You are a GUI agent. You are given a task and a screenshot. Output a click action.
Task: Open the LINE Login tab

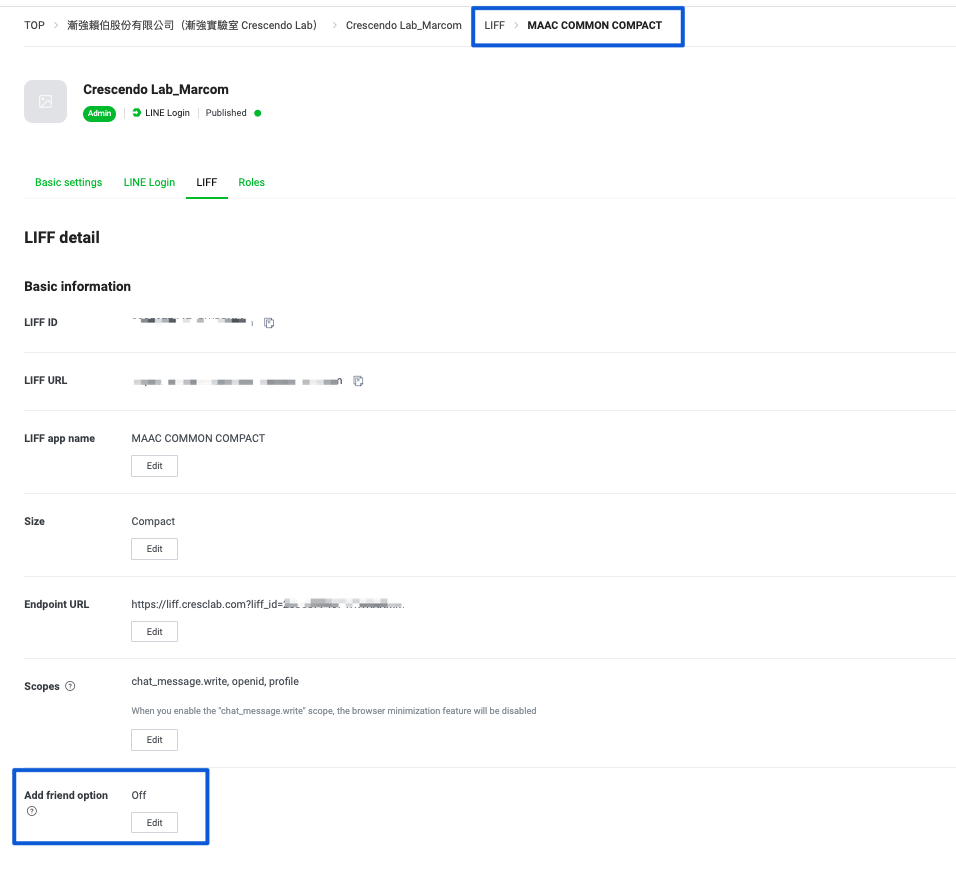pyautogui.click(x=149, y=182)
